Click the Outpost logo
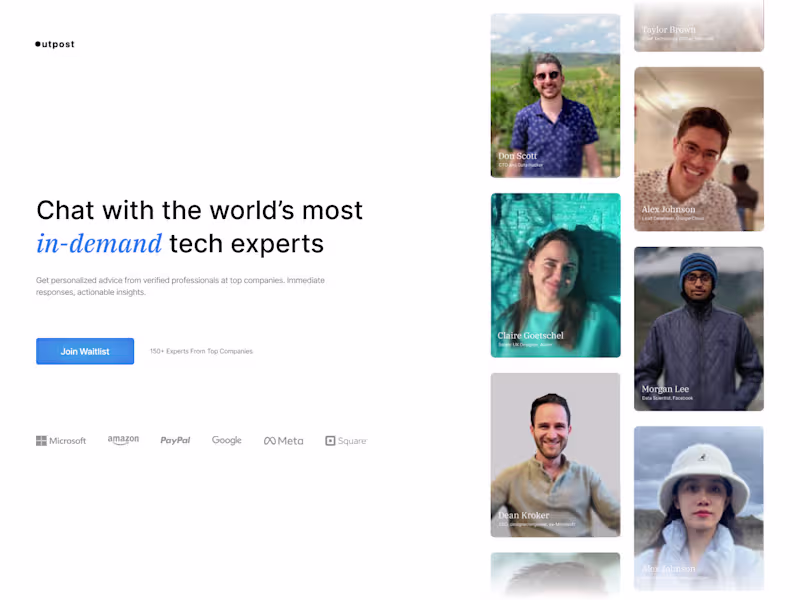 point(55,44)
